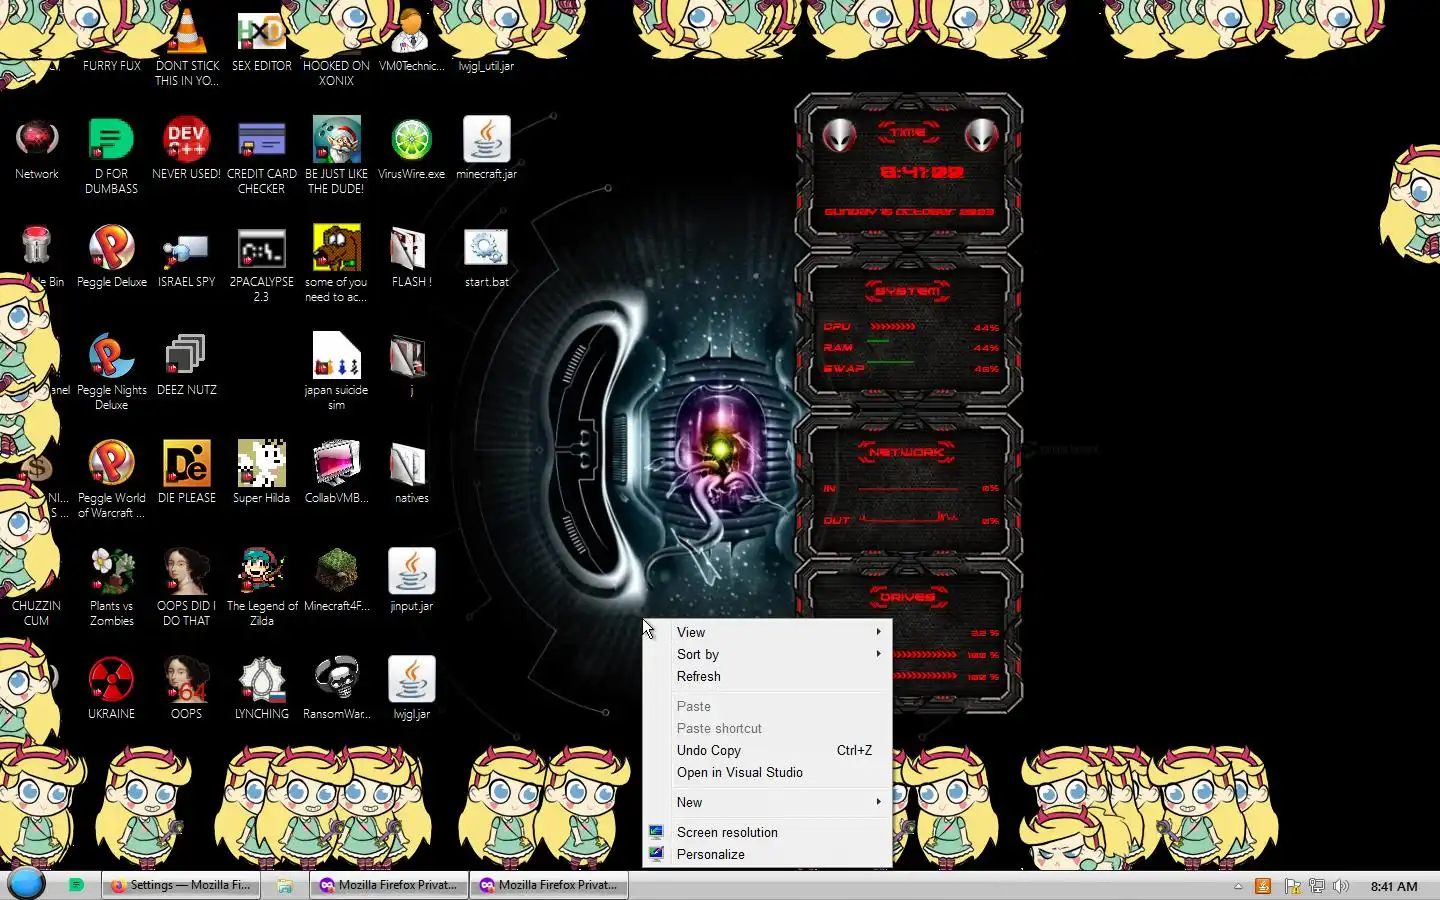Select the OOPS DID I DO THAT icon
This screenshot has height=900, width=1440.
tap(187, 572)
